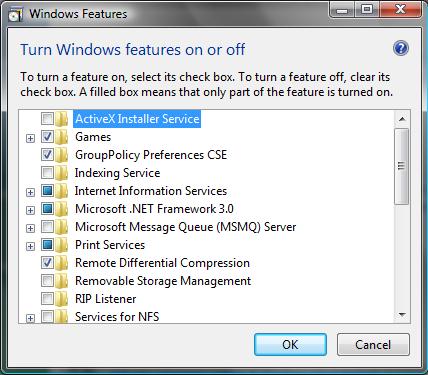Click the vertical scrollbar thumb in the features list
This screenshot has width=428, height=375.
point(401,166)
